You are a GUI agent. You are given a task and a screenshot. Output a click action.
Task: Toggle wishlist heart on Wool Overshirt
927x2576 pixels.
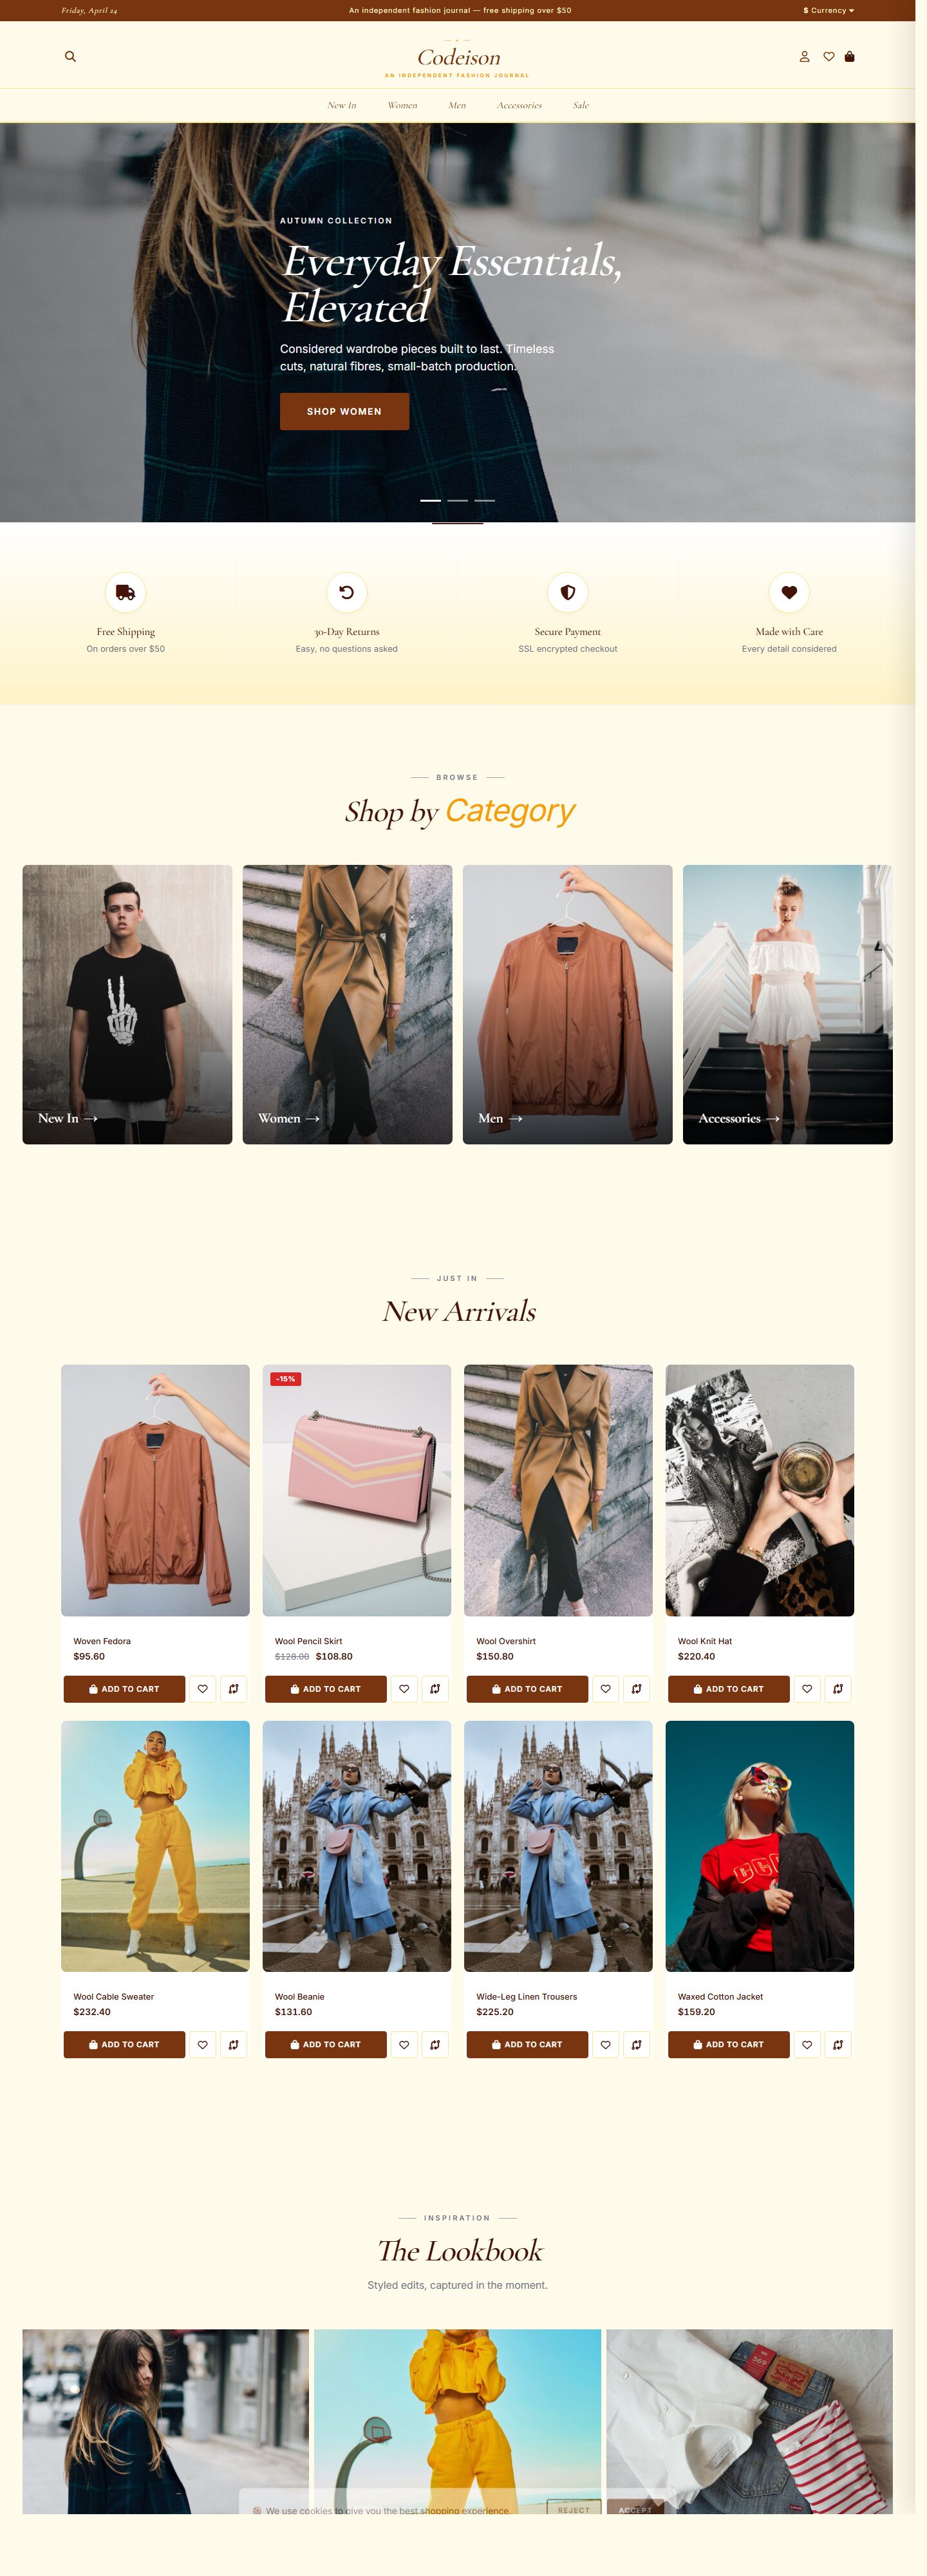tap(606, 1689)
